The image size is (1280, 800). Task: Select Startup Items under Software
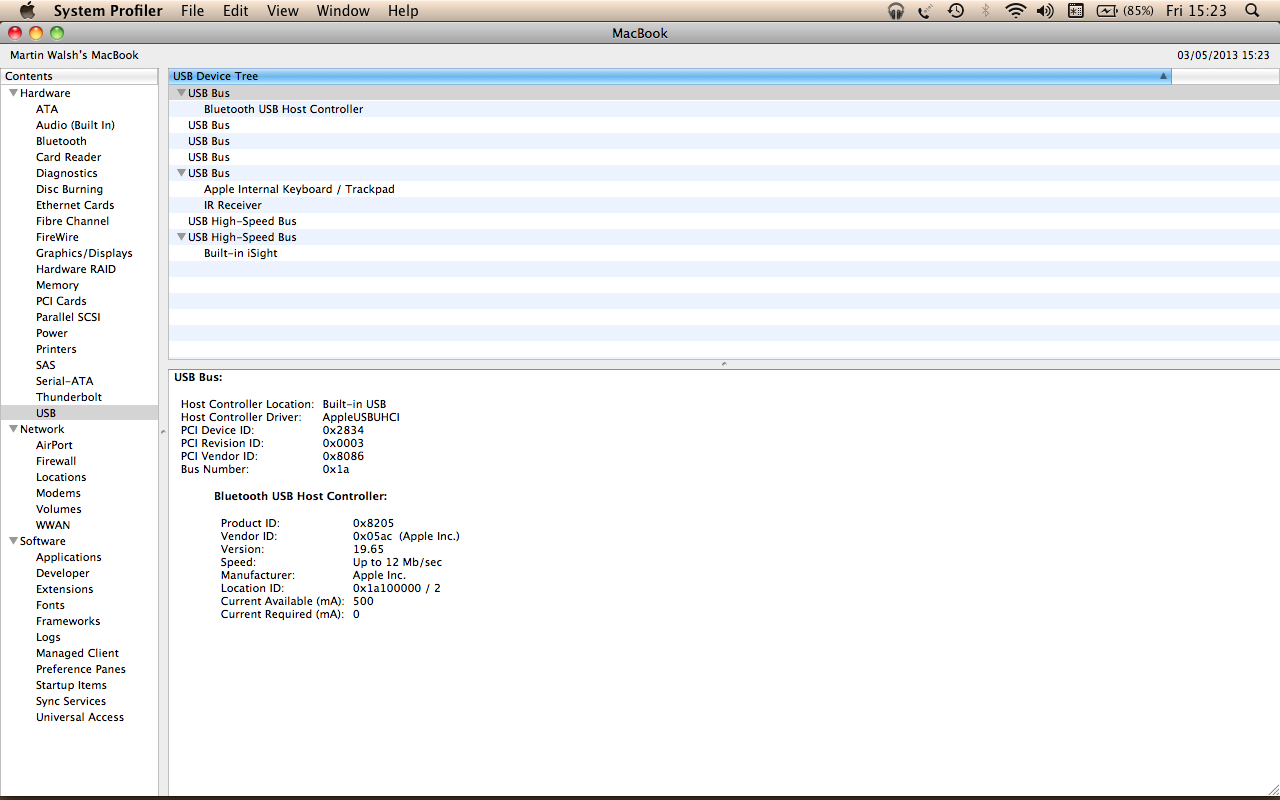click(x=71, y=685)
